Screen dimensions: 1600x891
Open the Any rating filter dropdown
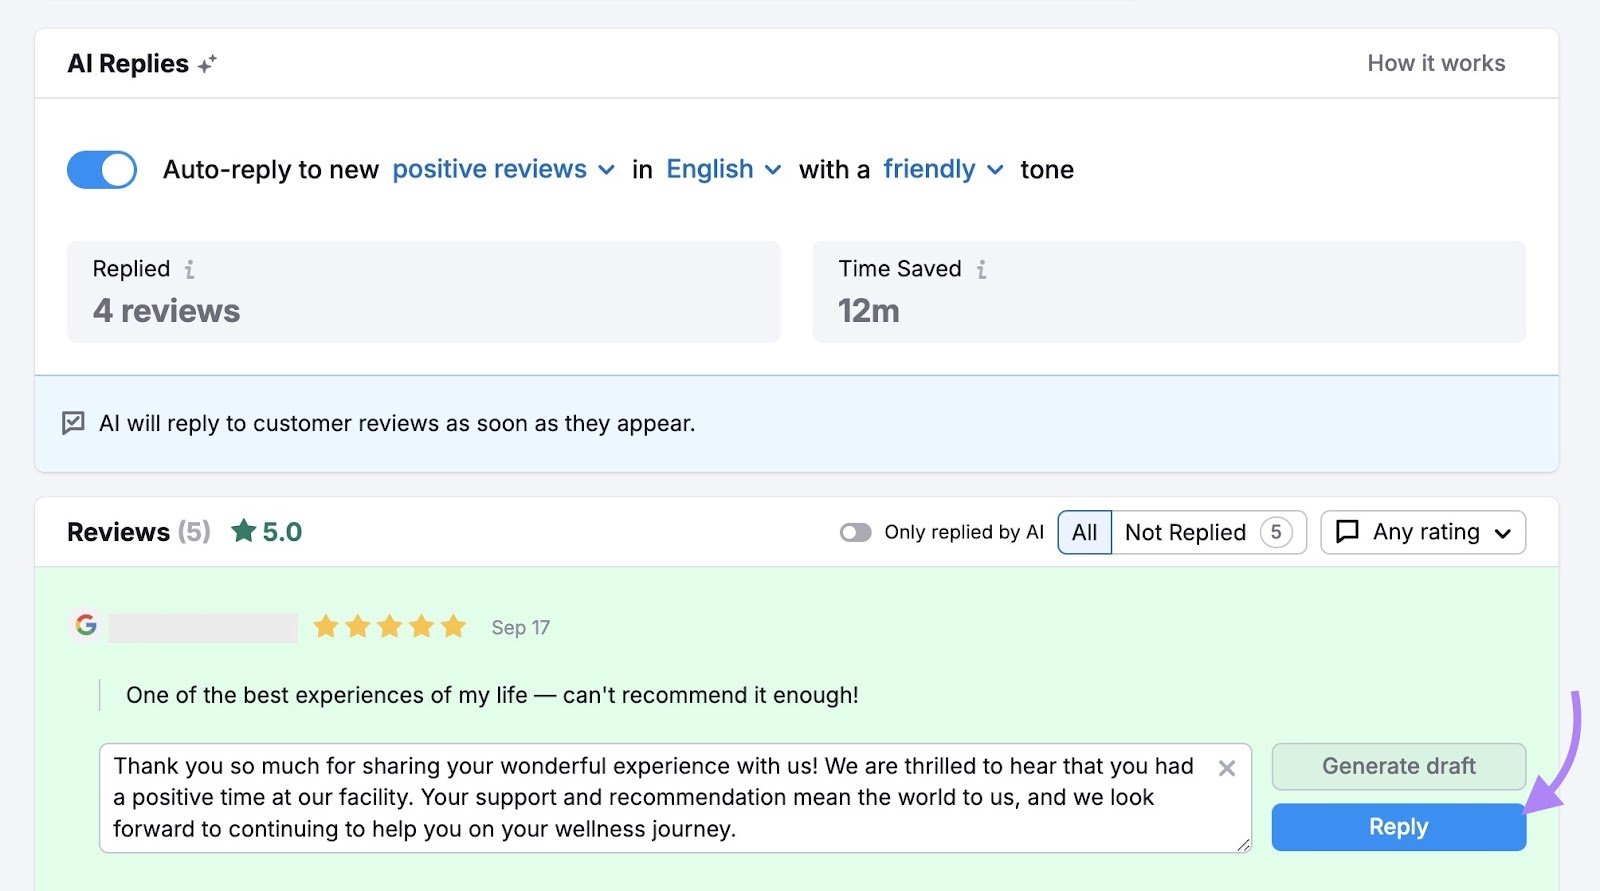pos(1422,532)
